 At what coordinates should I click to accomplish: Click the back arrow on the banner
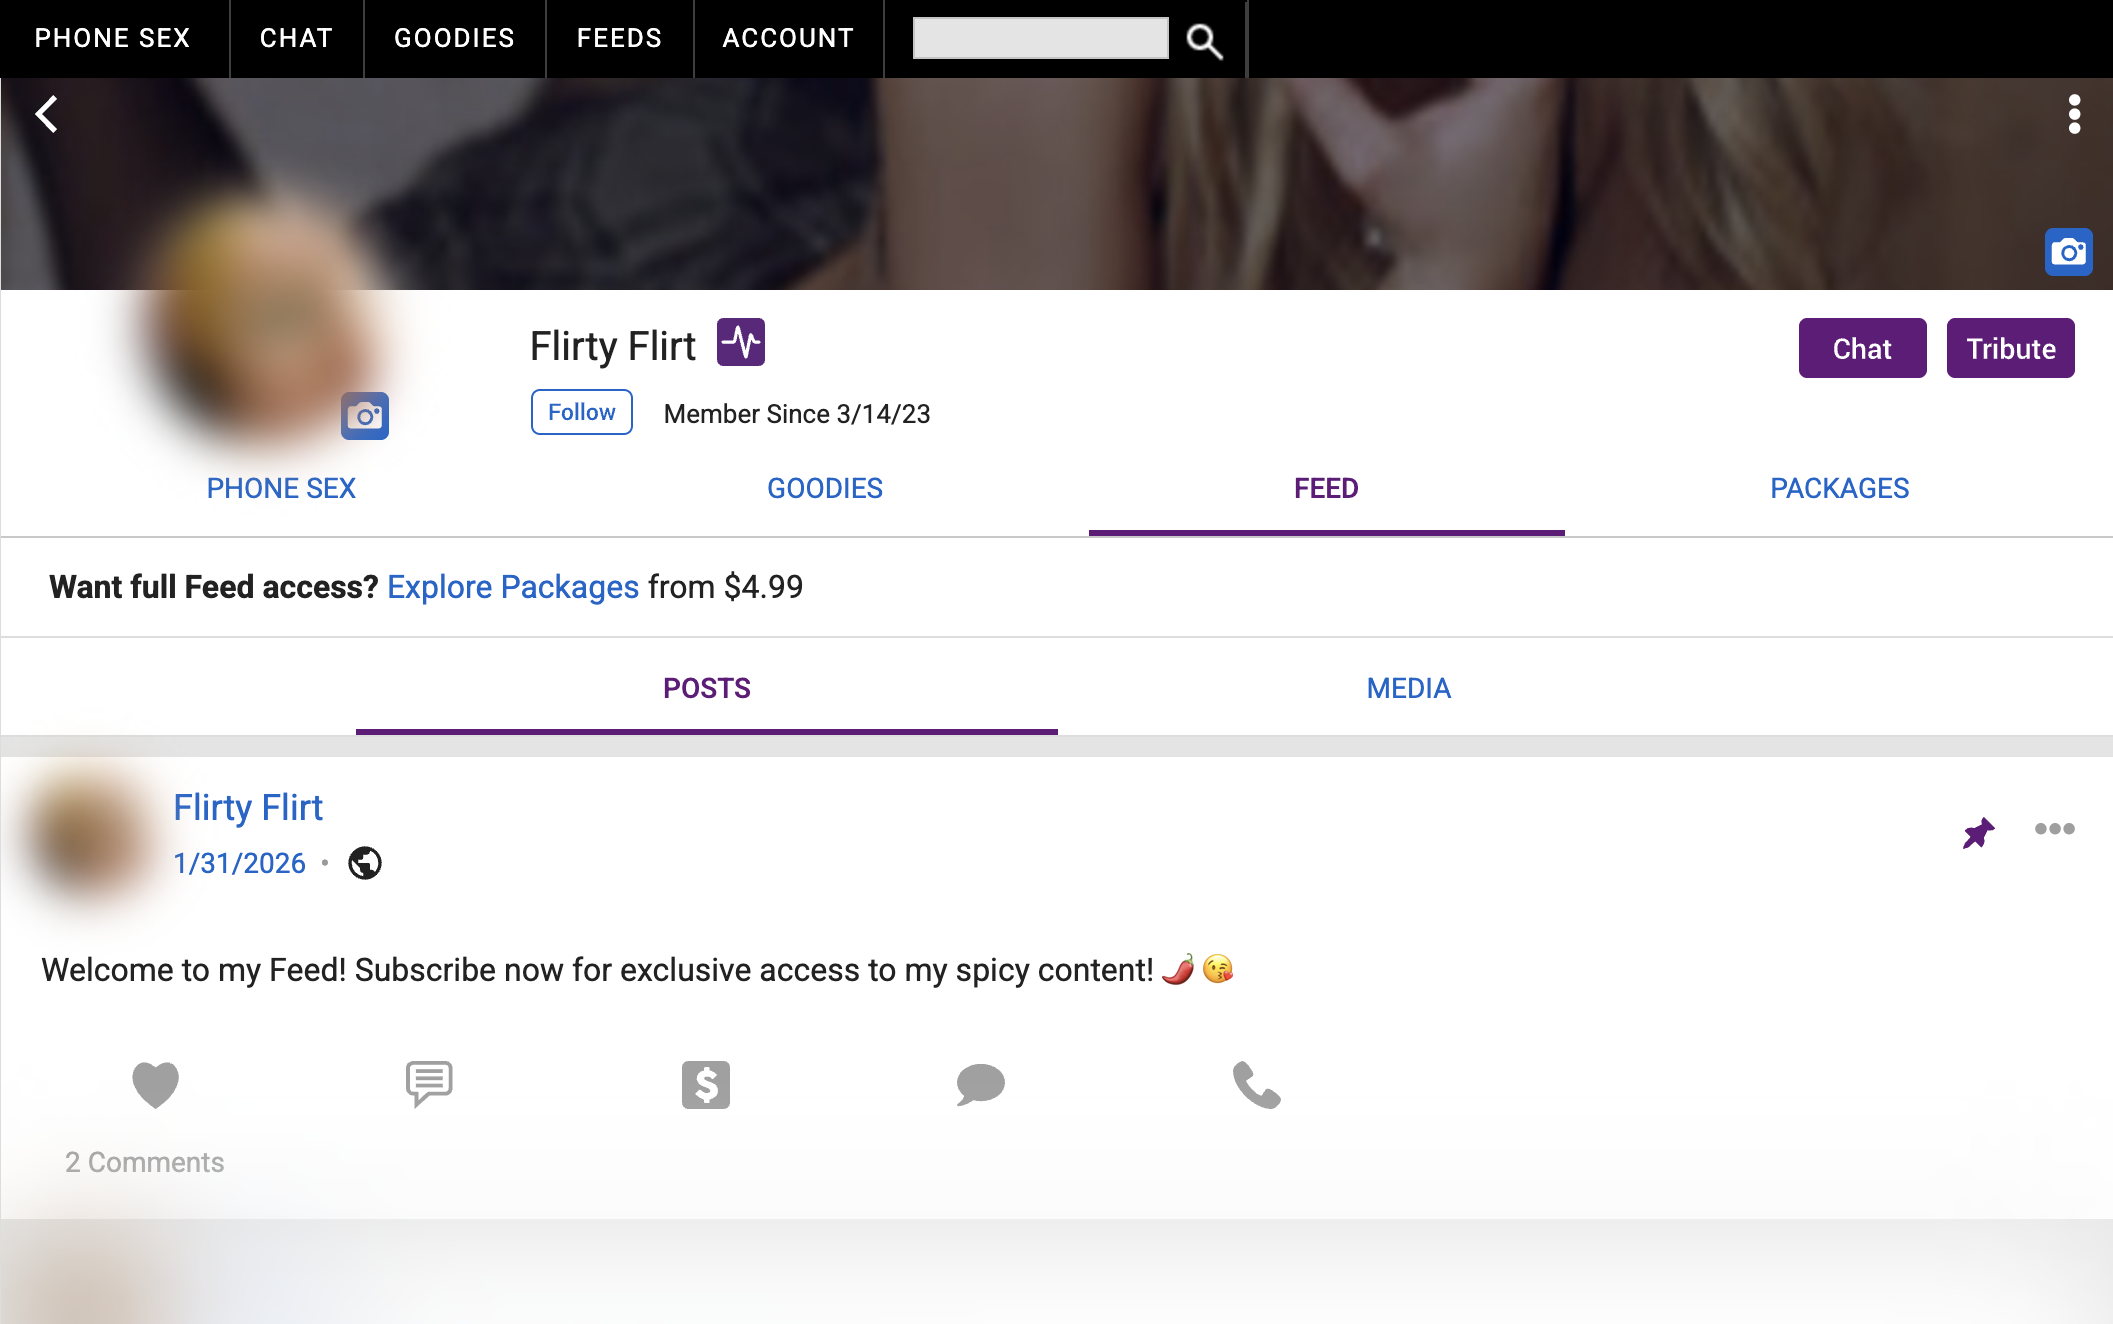pos(46,114)
